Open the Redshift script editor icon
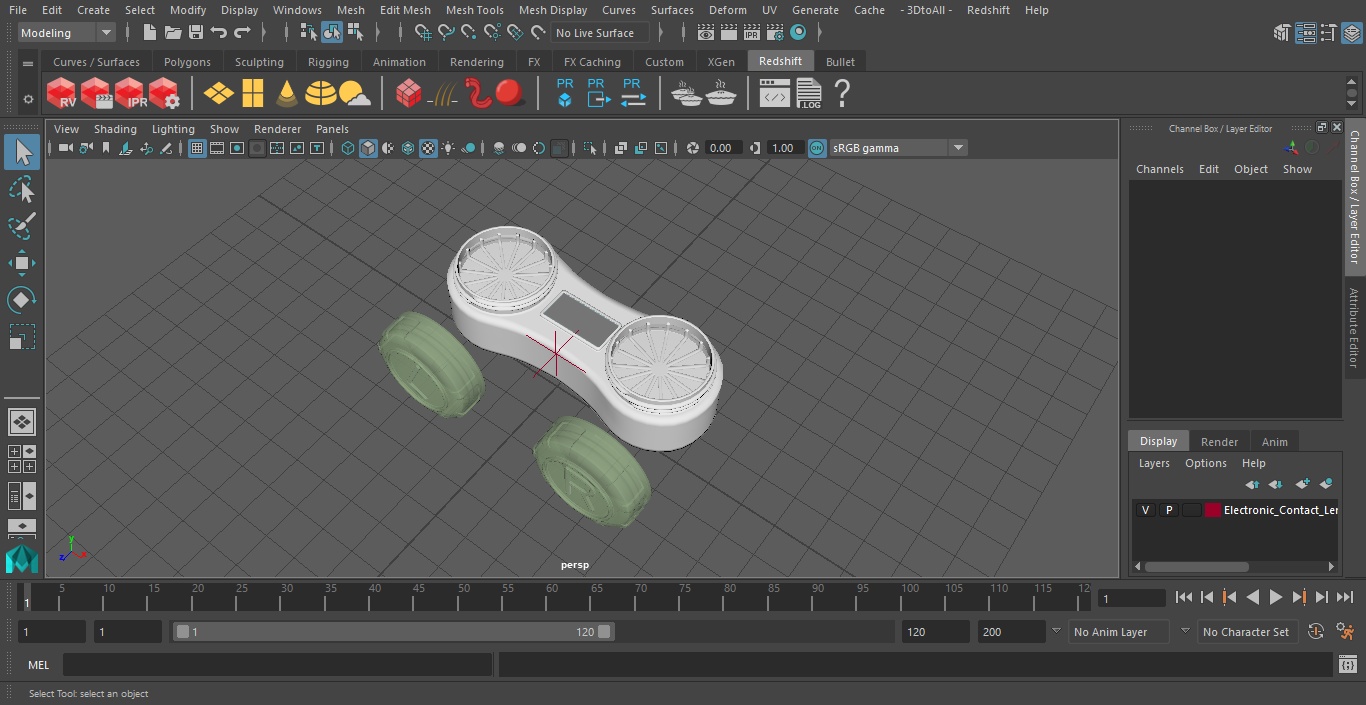 (775, 94)
